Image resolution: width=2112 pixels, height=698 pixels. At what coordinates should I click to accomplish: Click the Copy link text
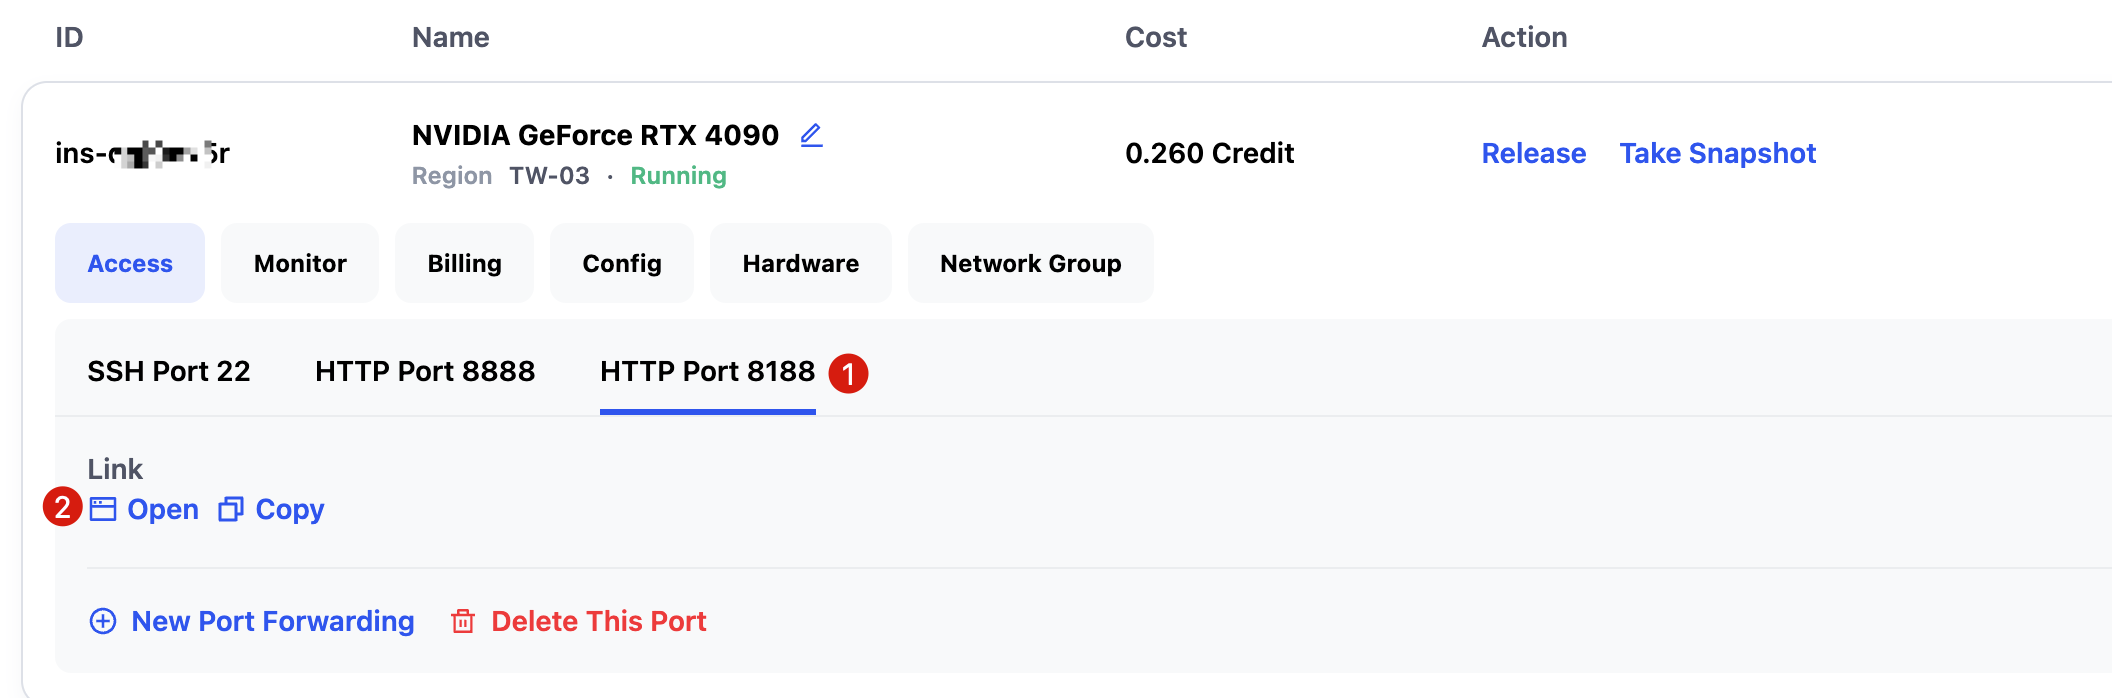(290, 509)
